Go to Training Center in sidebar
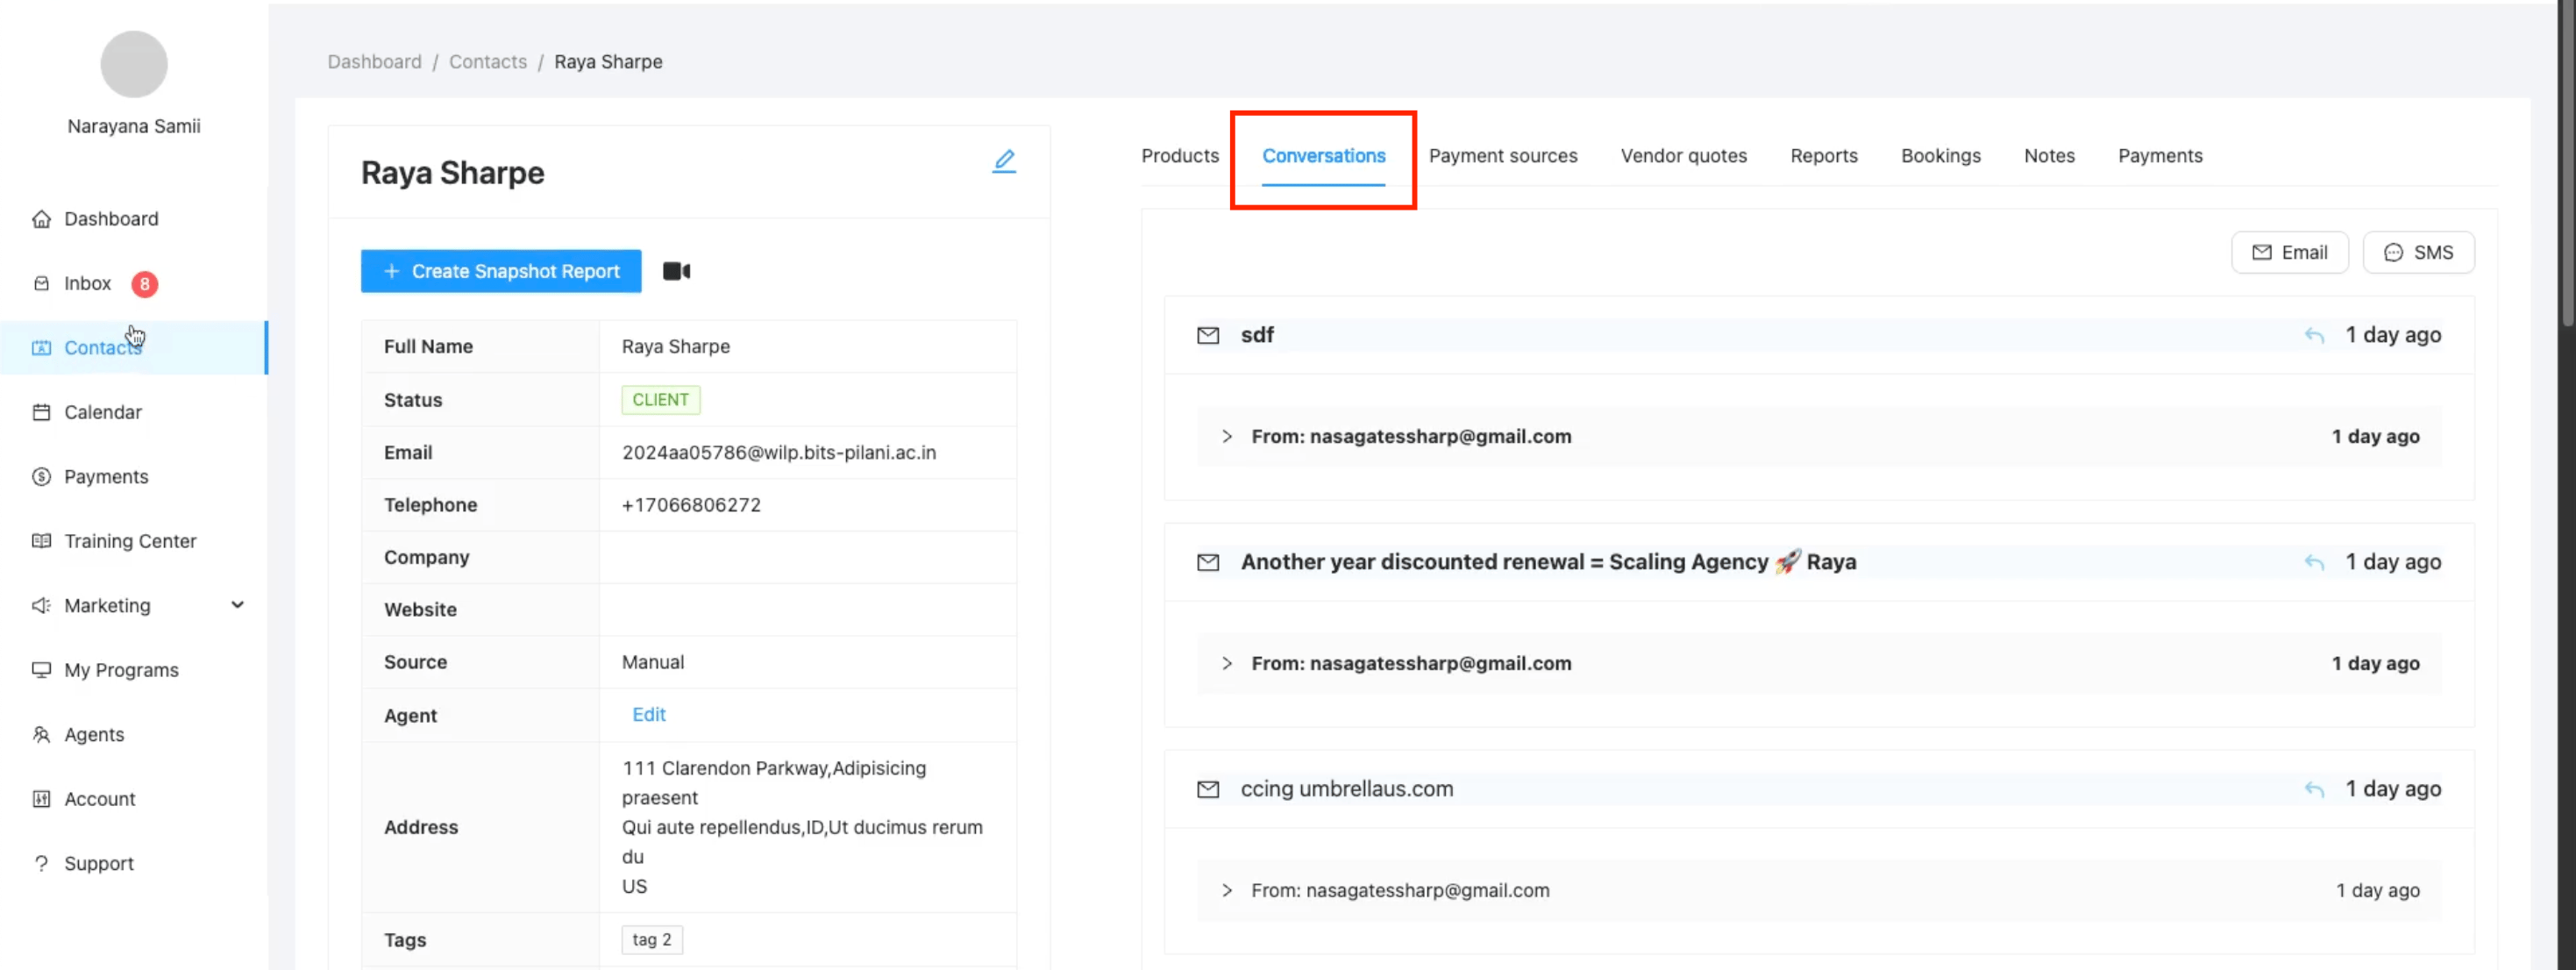 click(x=130, y=541)
